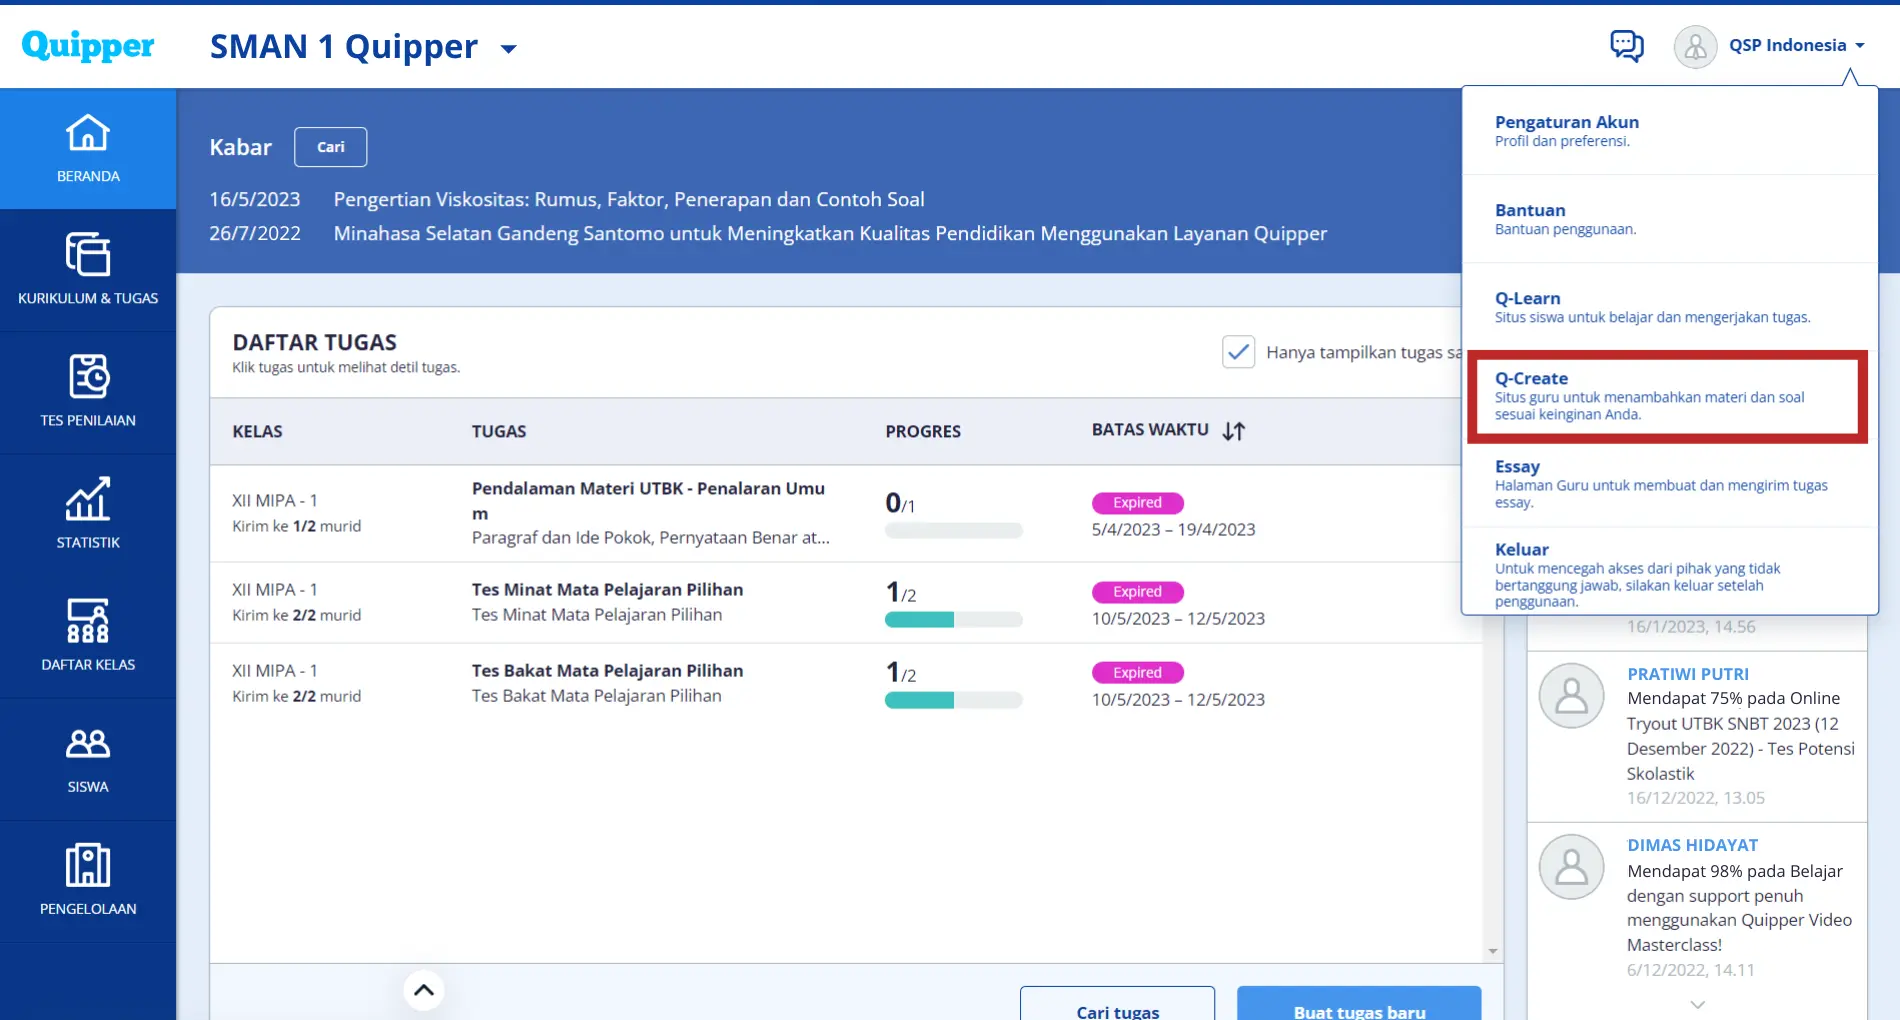Select Essay menu item
The width and height of the screenshot is (1900, 1020).
(1669, 484)
